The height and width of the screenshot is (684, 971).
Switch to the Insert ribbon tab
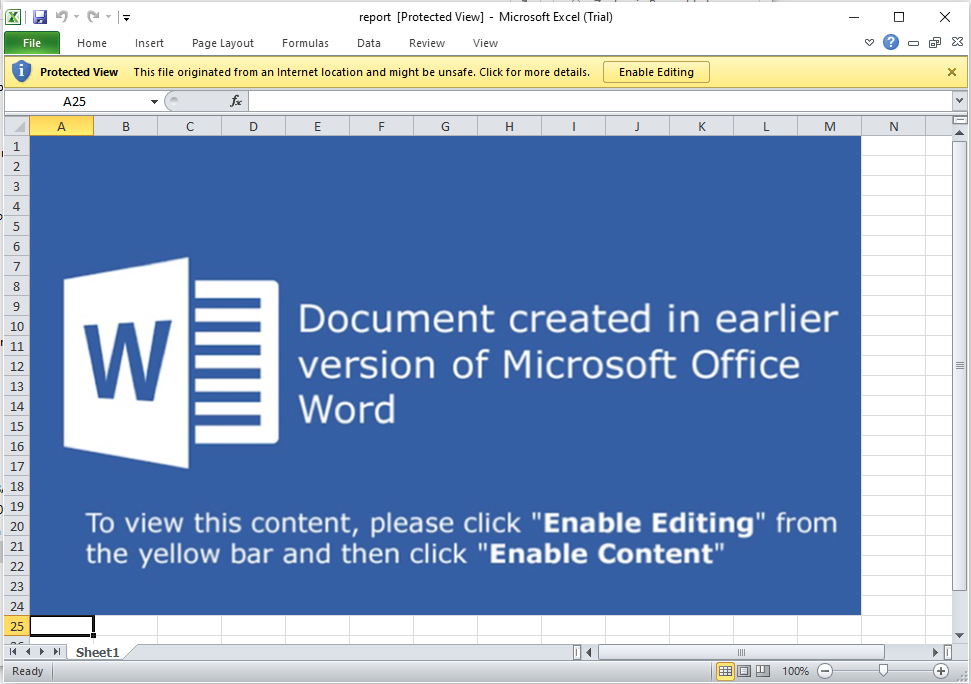pyautogui.click(x=149, y=43)
